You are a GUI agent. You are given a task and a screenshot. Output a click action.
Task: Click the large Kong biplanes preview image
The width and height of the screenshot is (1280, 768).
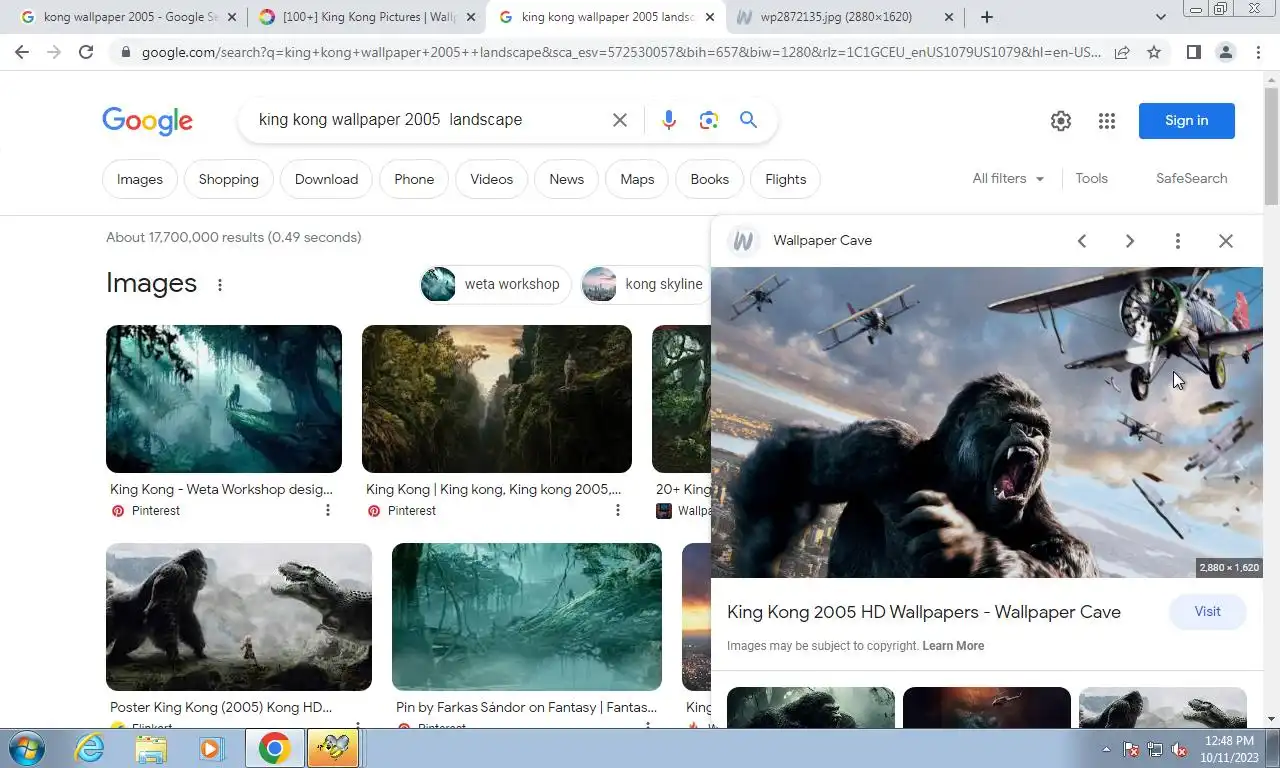[x=987, y=422]
